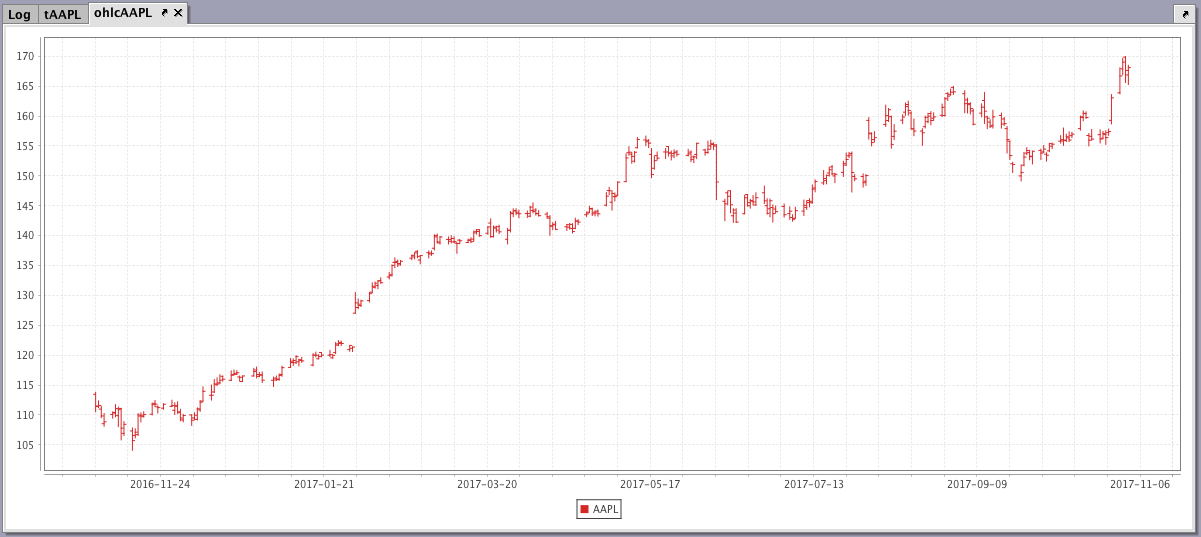
Task: Toggle the AAPL series via legend label
Action: tap(605, 510)
